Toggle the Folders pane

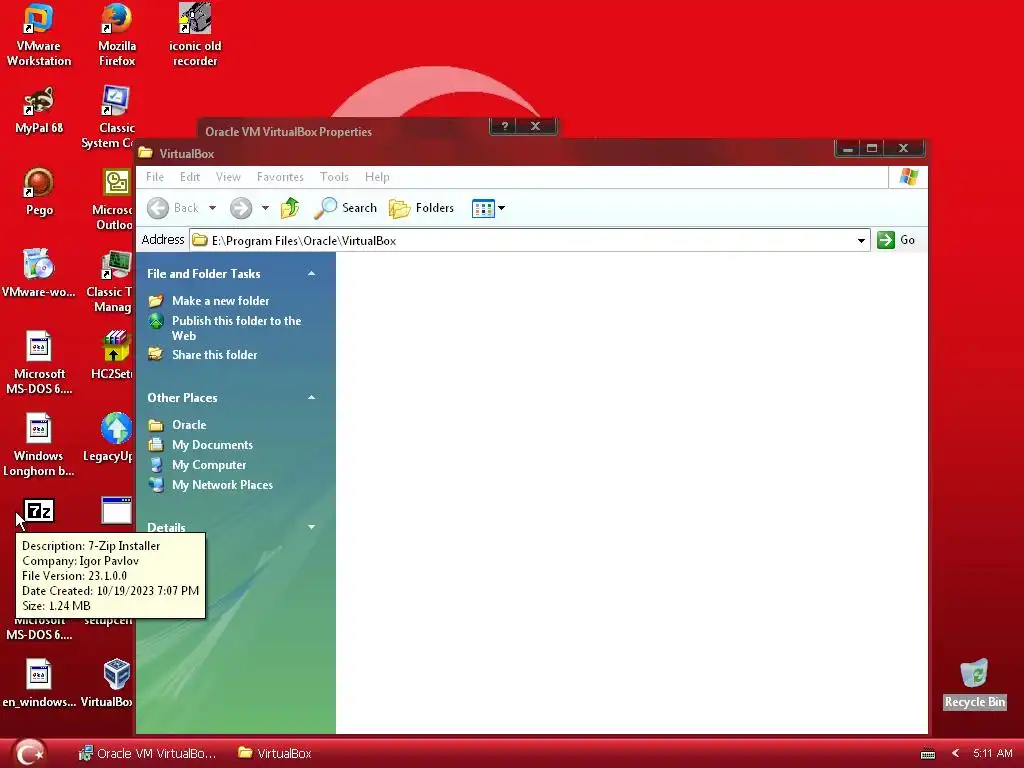point(421,208)
